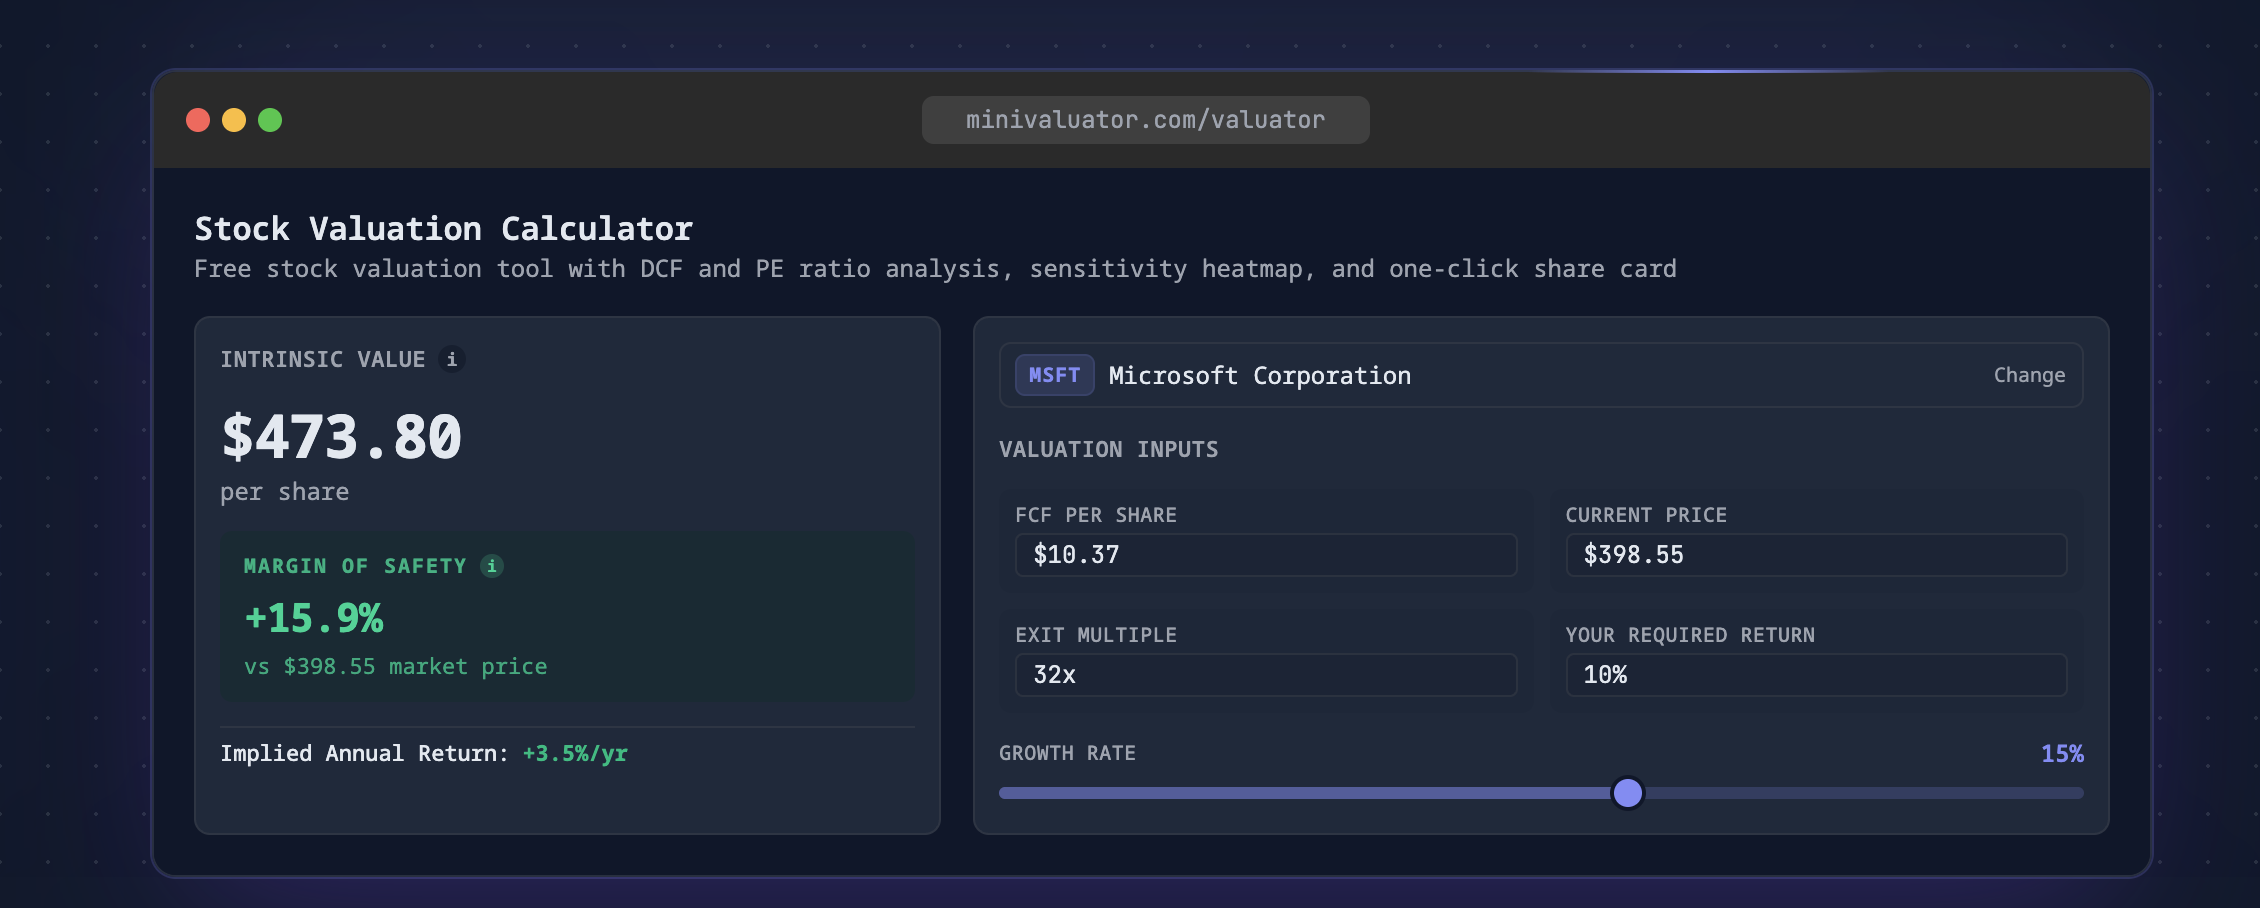The height and width of the screenshot is (908, 2260).
Task: Click the info icon next to Intrinsic Value
Action: point(452,359)
